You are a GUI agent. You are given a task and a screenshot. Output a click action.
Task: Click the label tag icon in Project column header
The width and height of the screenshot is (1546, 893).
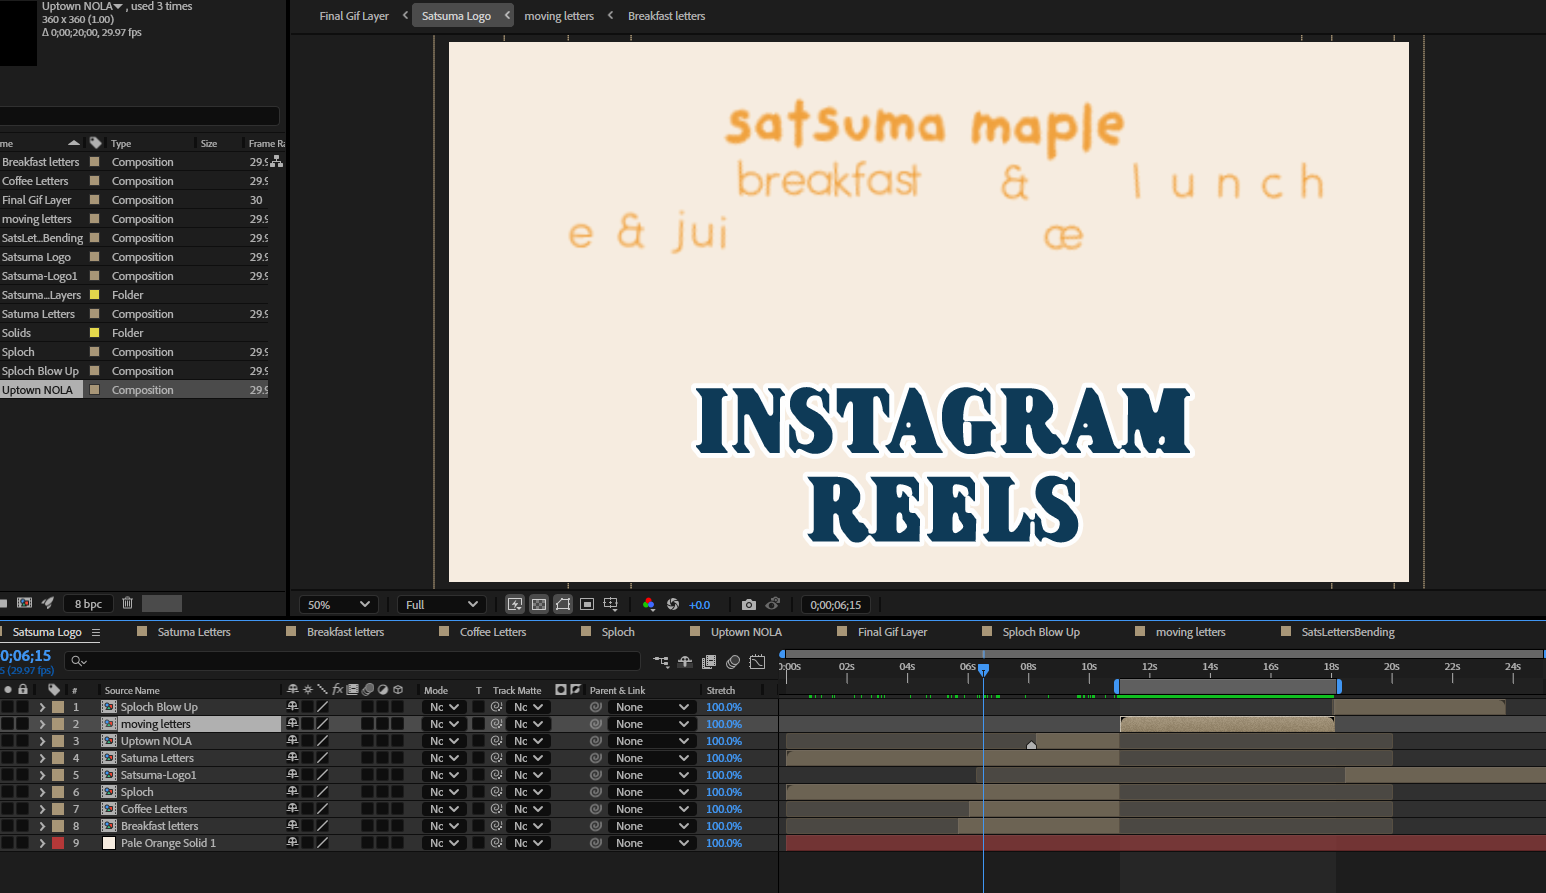click(95, 143)
